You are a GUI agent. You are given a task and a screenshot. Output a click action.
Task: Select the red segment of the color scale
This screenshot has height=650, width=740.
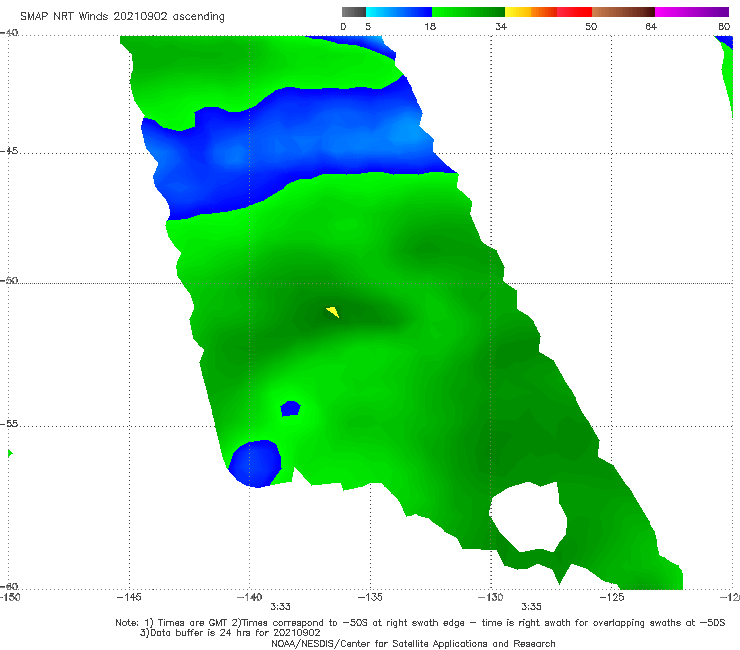coord(574,12)
